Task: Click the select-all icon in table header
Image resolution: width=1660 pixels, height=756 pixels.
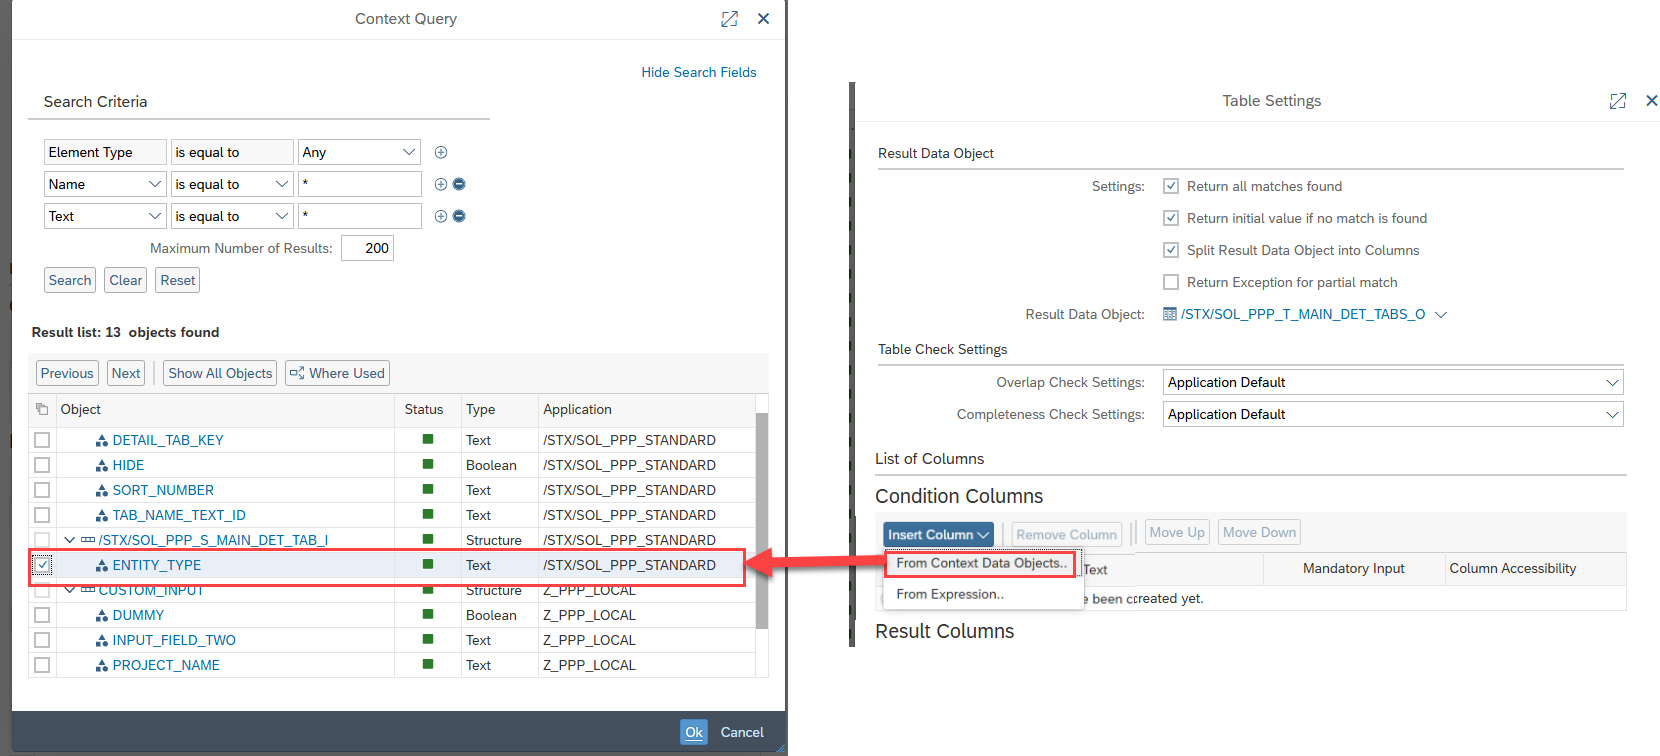Action: click(x=42, y=409)
